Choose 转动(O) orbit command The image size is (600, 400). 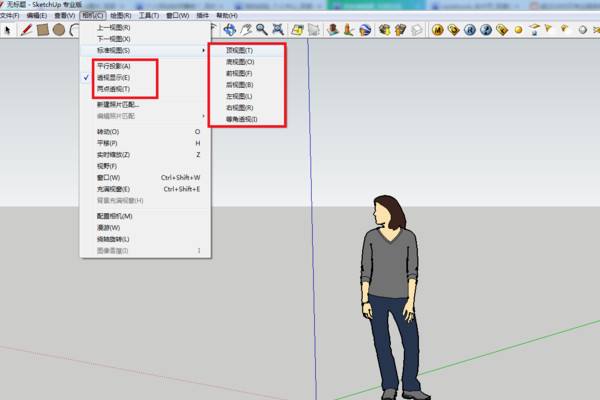coord(108,131)
